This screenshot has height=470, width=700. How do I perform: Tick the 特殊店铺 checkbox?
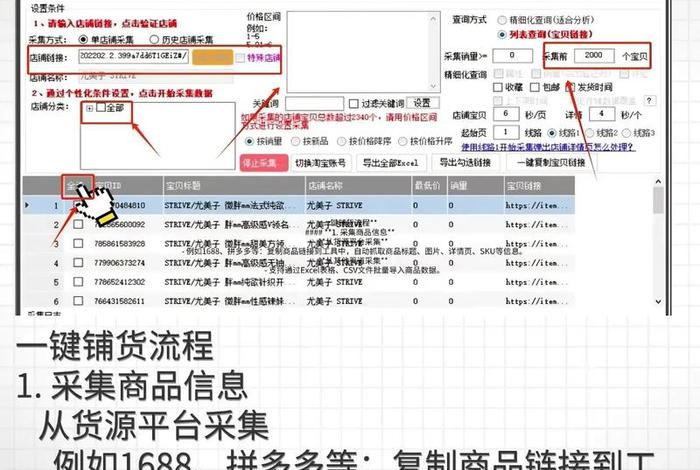point(240,58)
